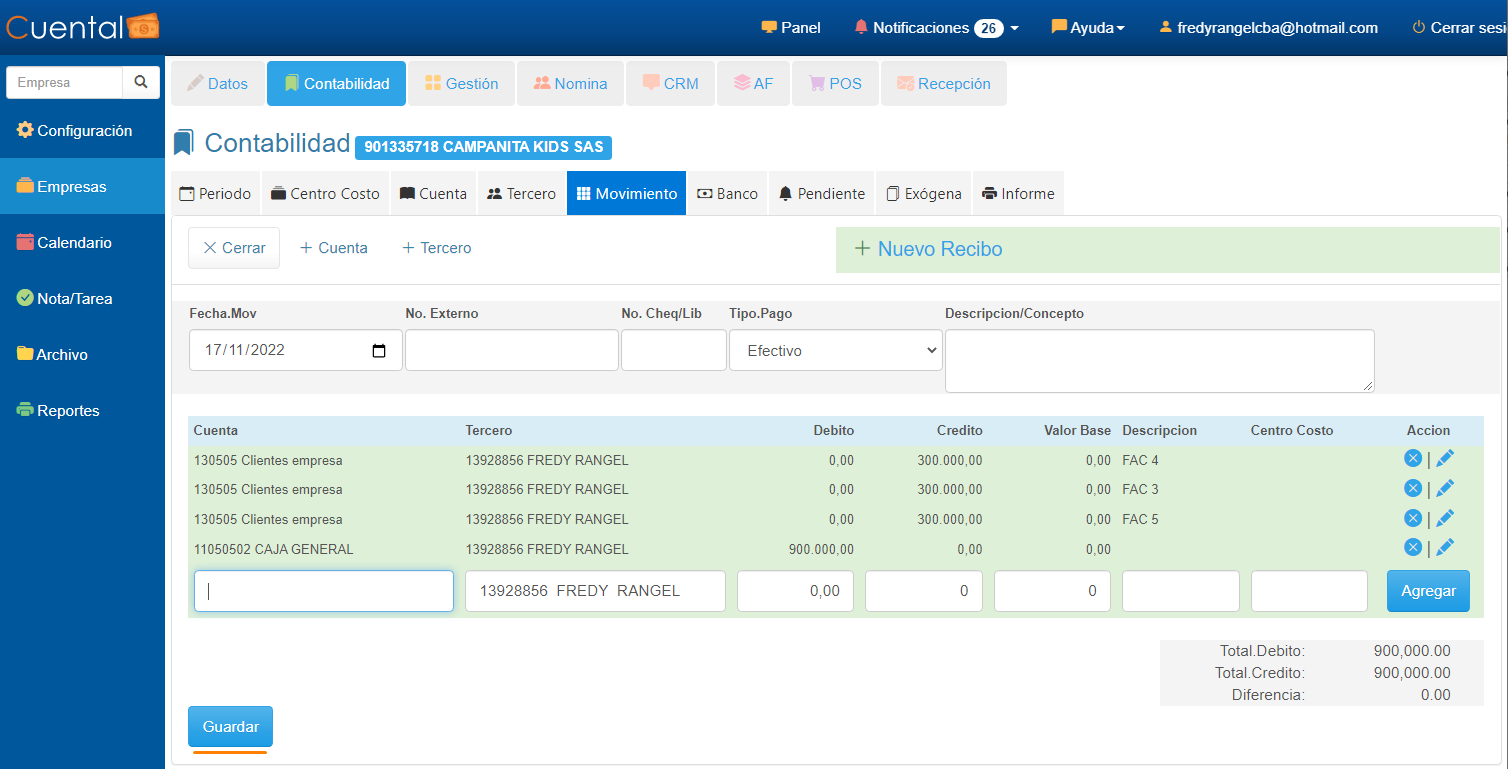The height and width of the screenshot is (769, 1508).
Task: Switch to the Recepción module tab
Action: tap(943, 84)
